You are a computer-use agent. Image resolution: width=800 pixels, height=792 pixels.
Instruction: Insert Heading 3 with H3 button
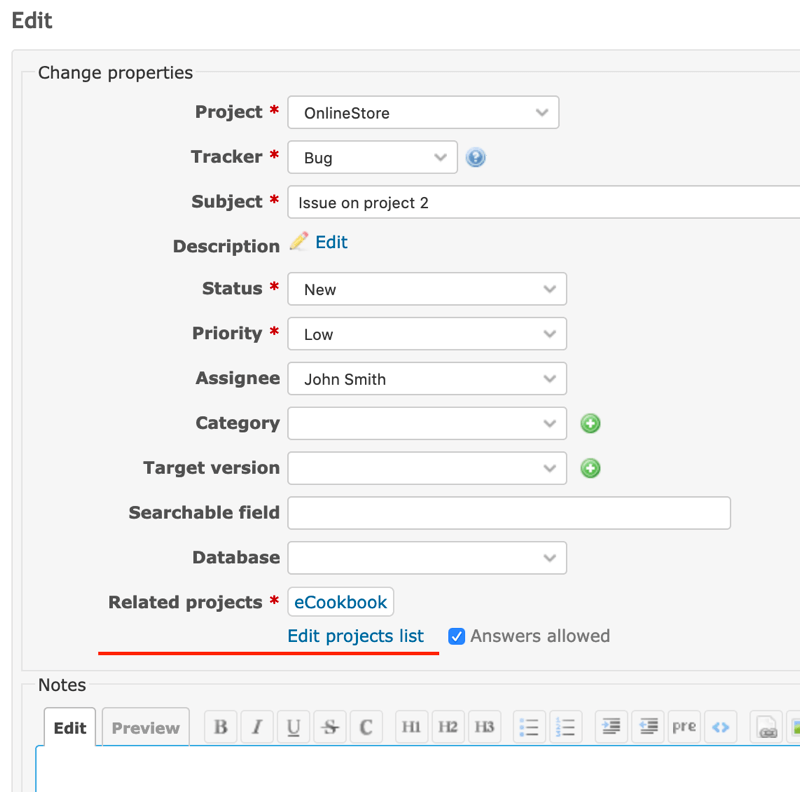(484, 727)
